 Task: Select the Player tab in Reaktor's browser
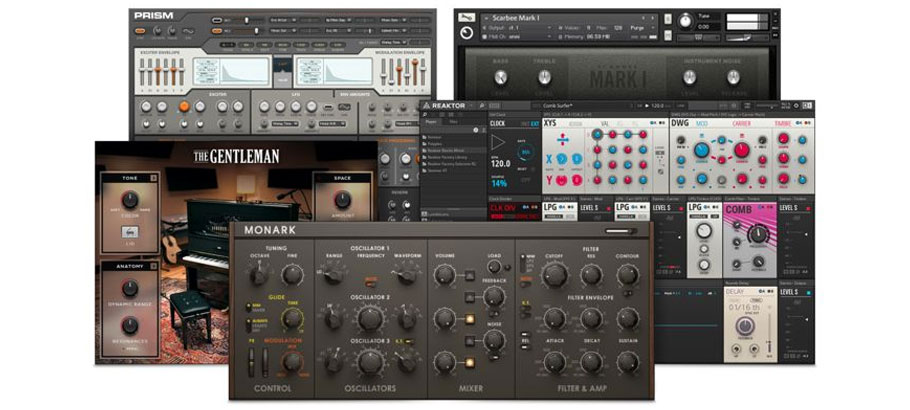point(431,122)
